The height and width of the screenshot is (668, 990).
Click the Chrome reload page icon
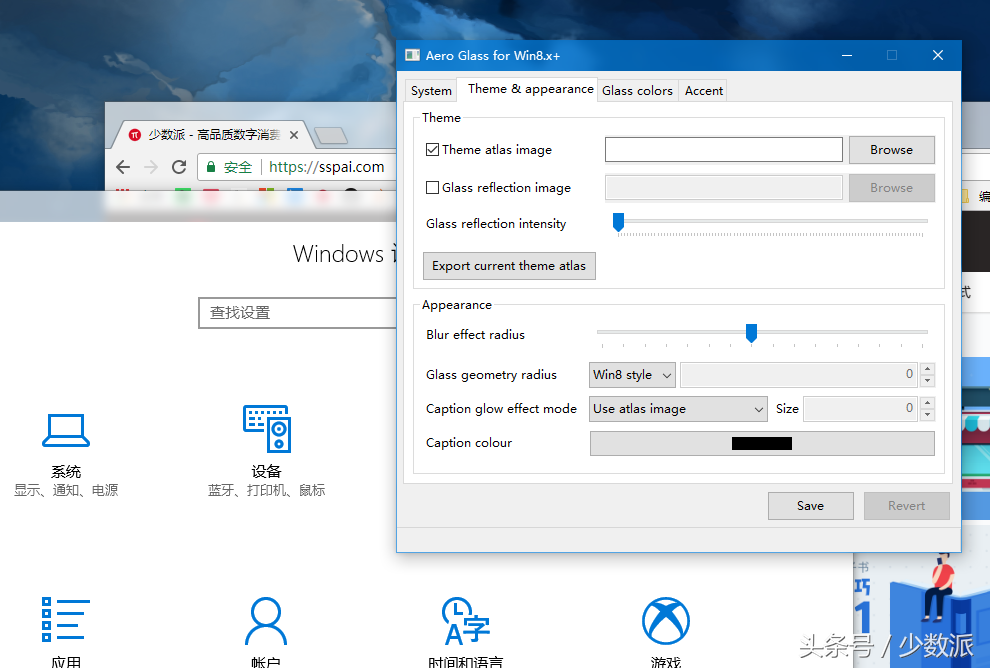(179, 167)
